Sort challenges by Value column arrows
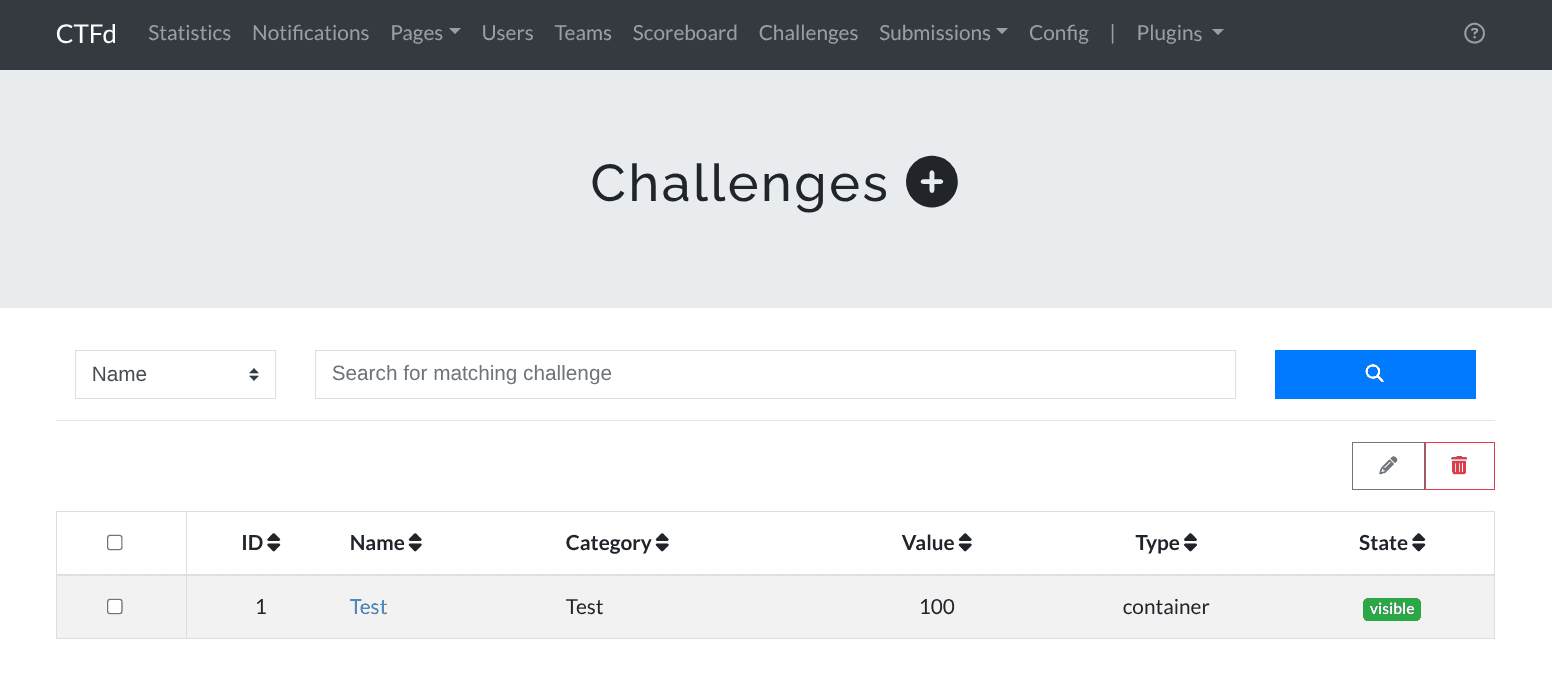The width and height of the screenshot is (1552, 678). (965, 543)
